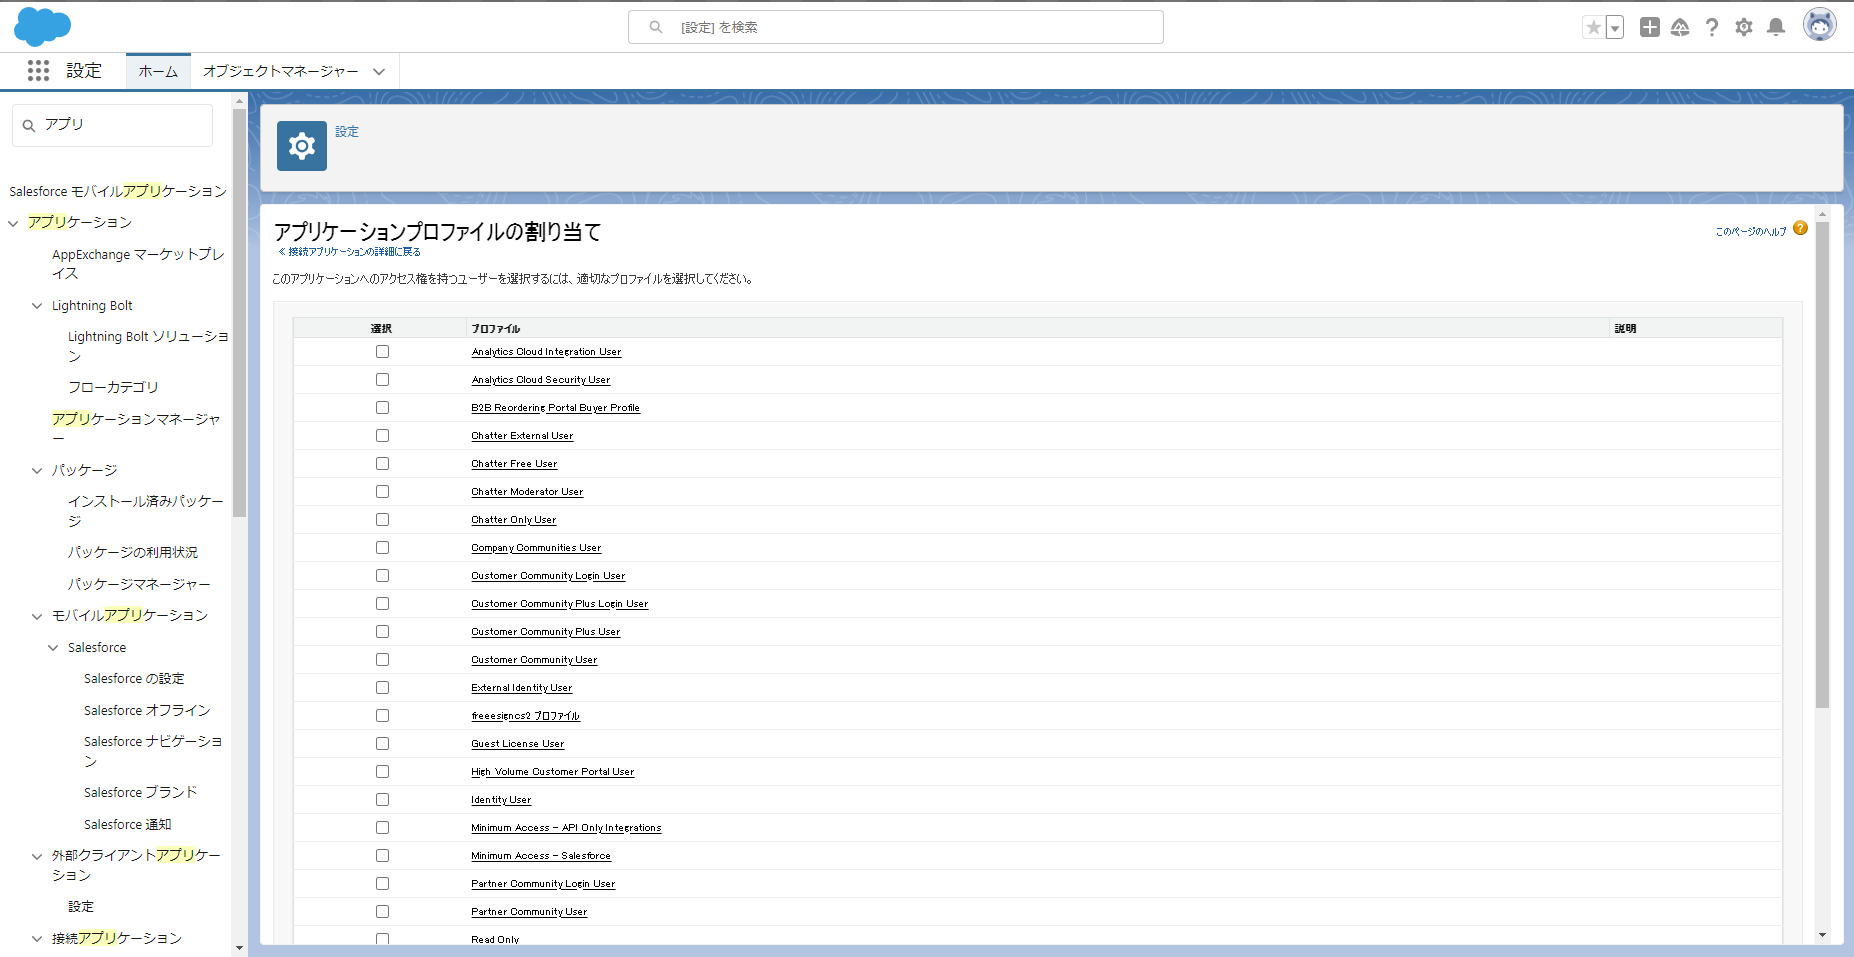
Task: Open Salesforce モバイルアプリケーション in sidebar
Action: pos(118,191)
